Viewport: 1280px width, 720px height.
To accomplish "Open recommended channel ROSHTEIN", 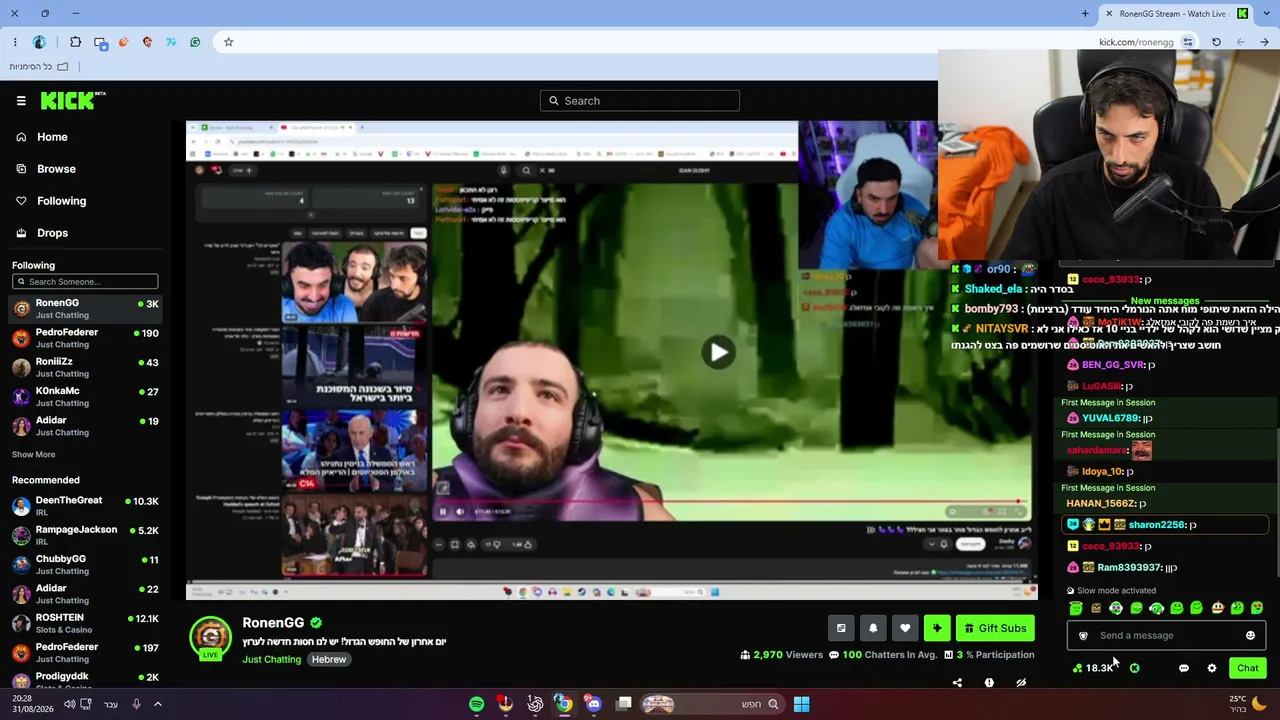I will click(x=85, y=624).
